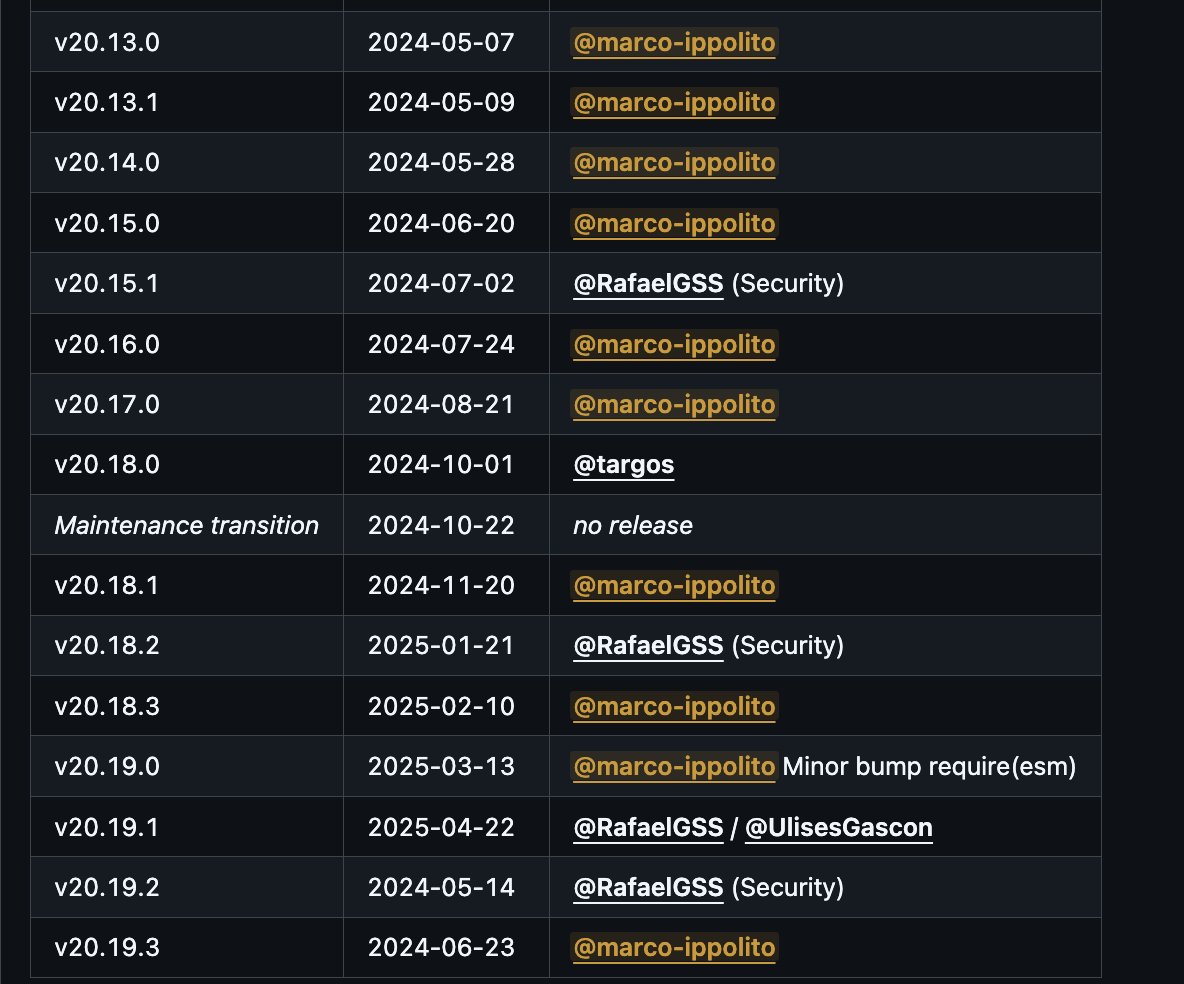This screenshot has height=984, width=1184.
Task: Open @RafaelGSS link in v20.19.2 row
Action: 648,887
